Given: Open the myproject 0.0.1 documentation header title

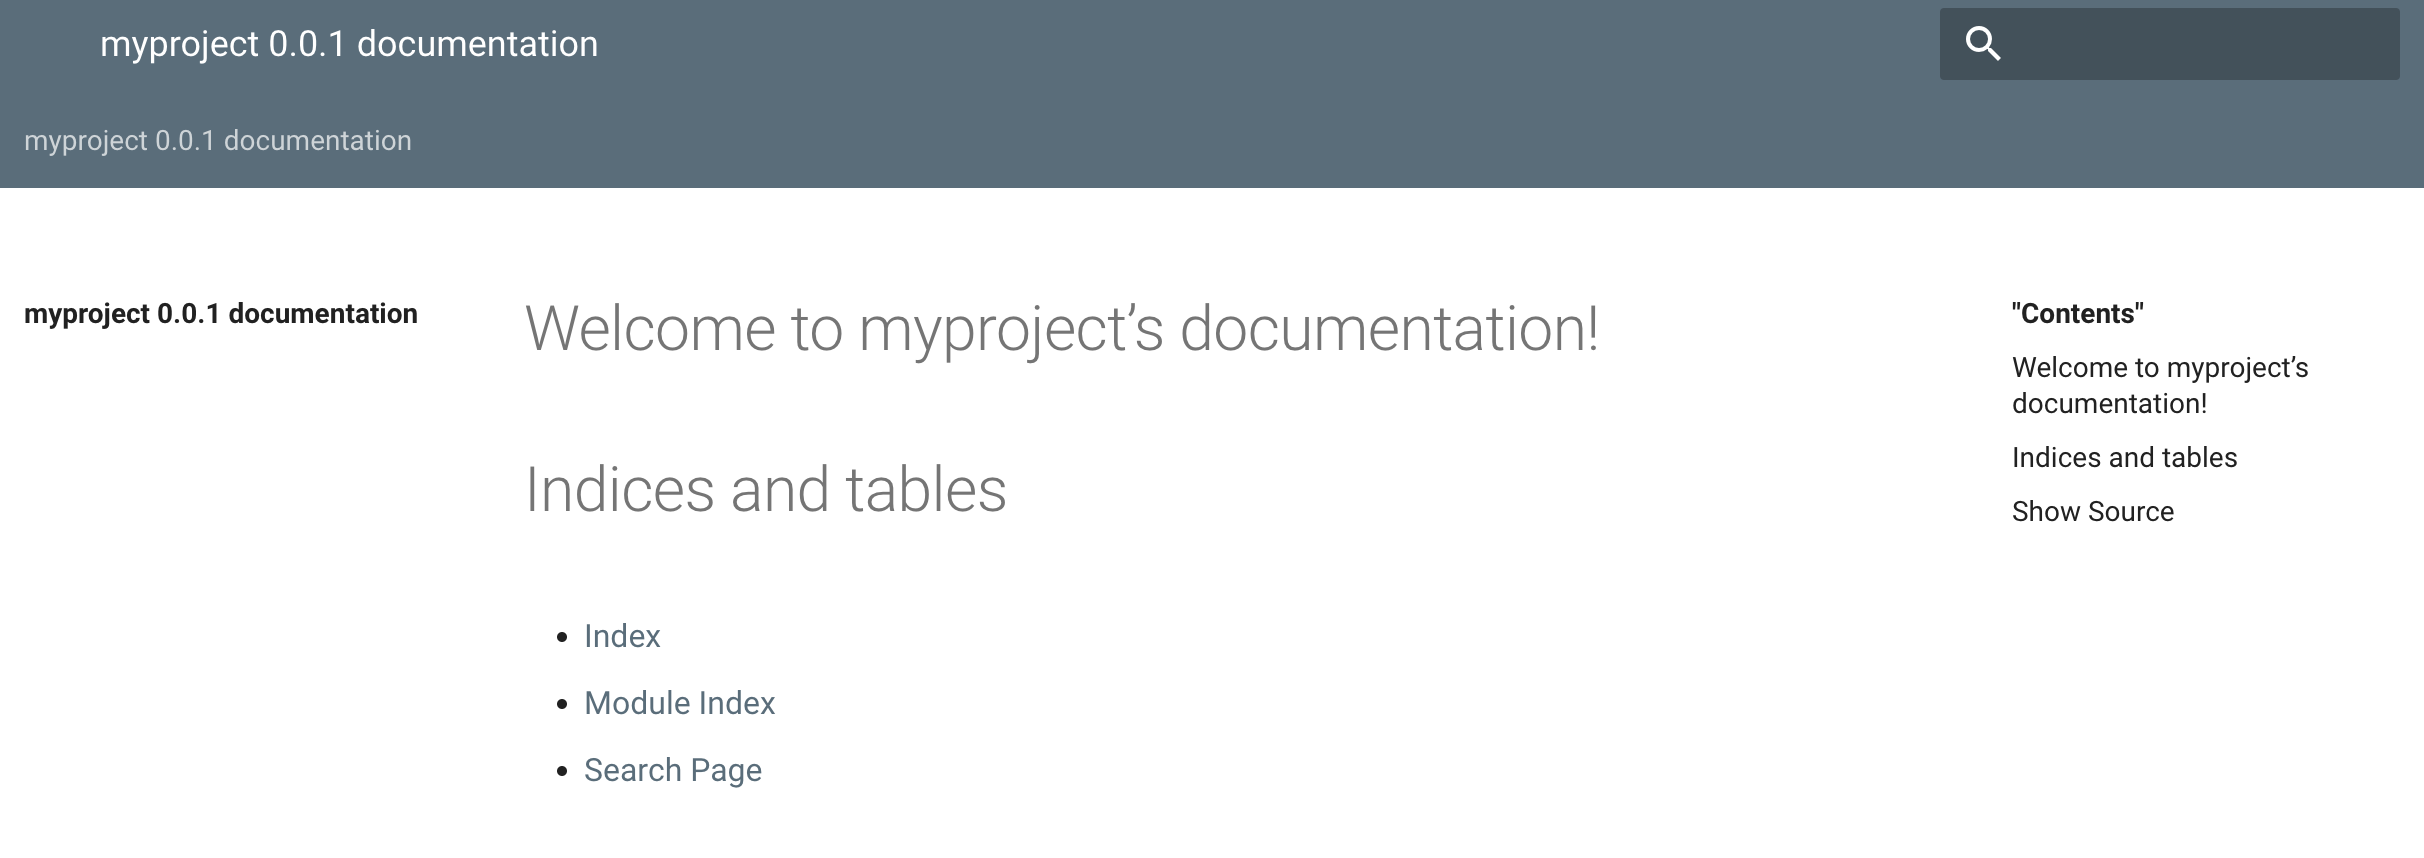Looking at the screenshot, I should coord(349,44).
